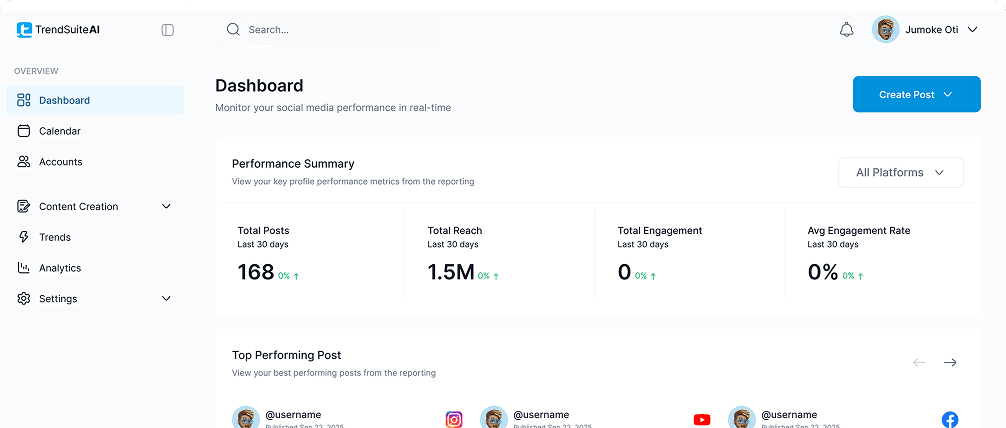This screenshot has width=1006, height=428.
Task: Click the Facebook icon on third post
Action: 949,419
